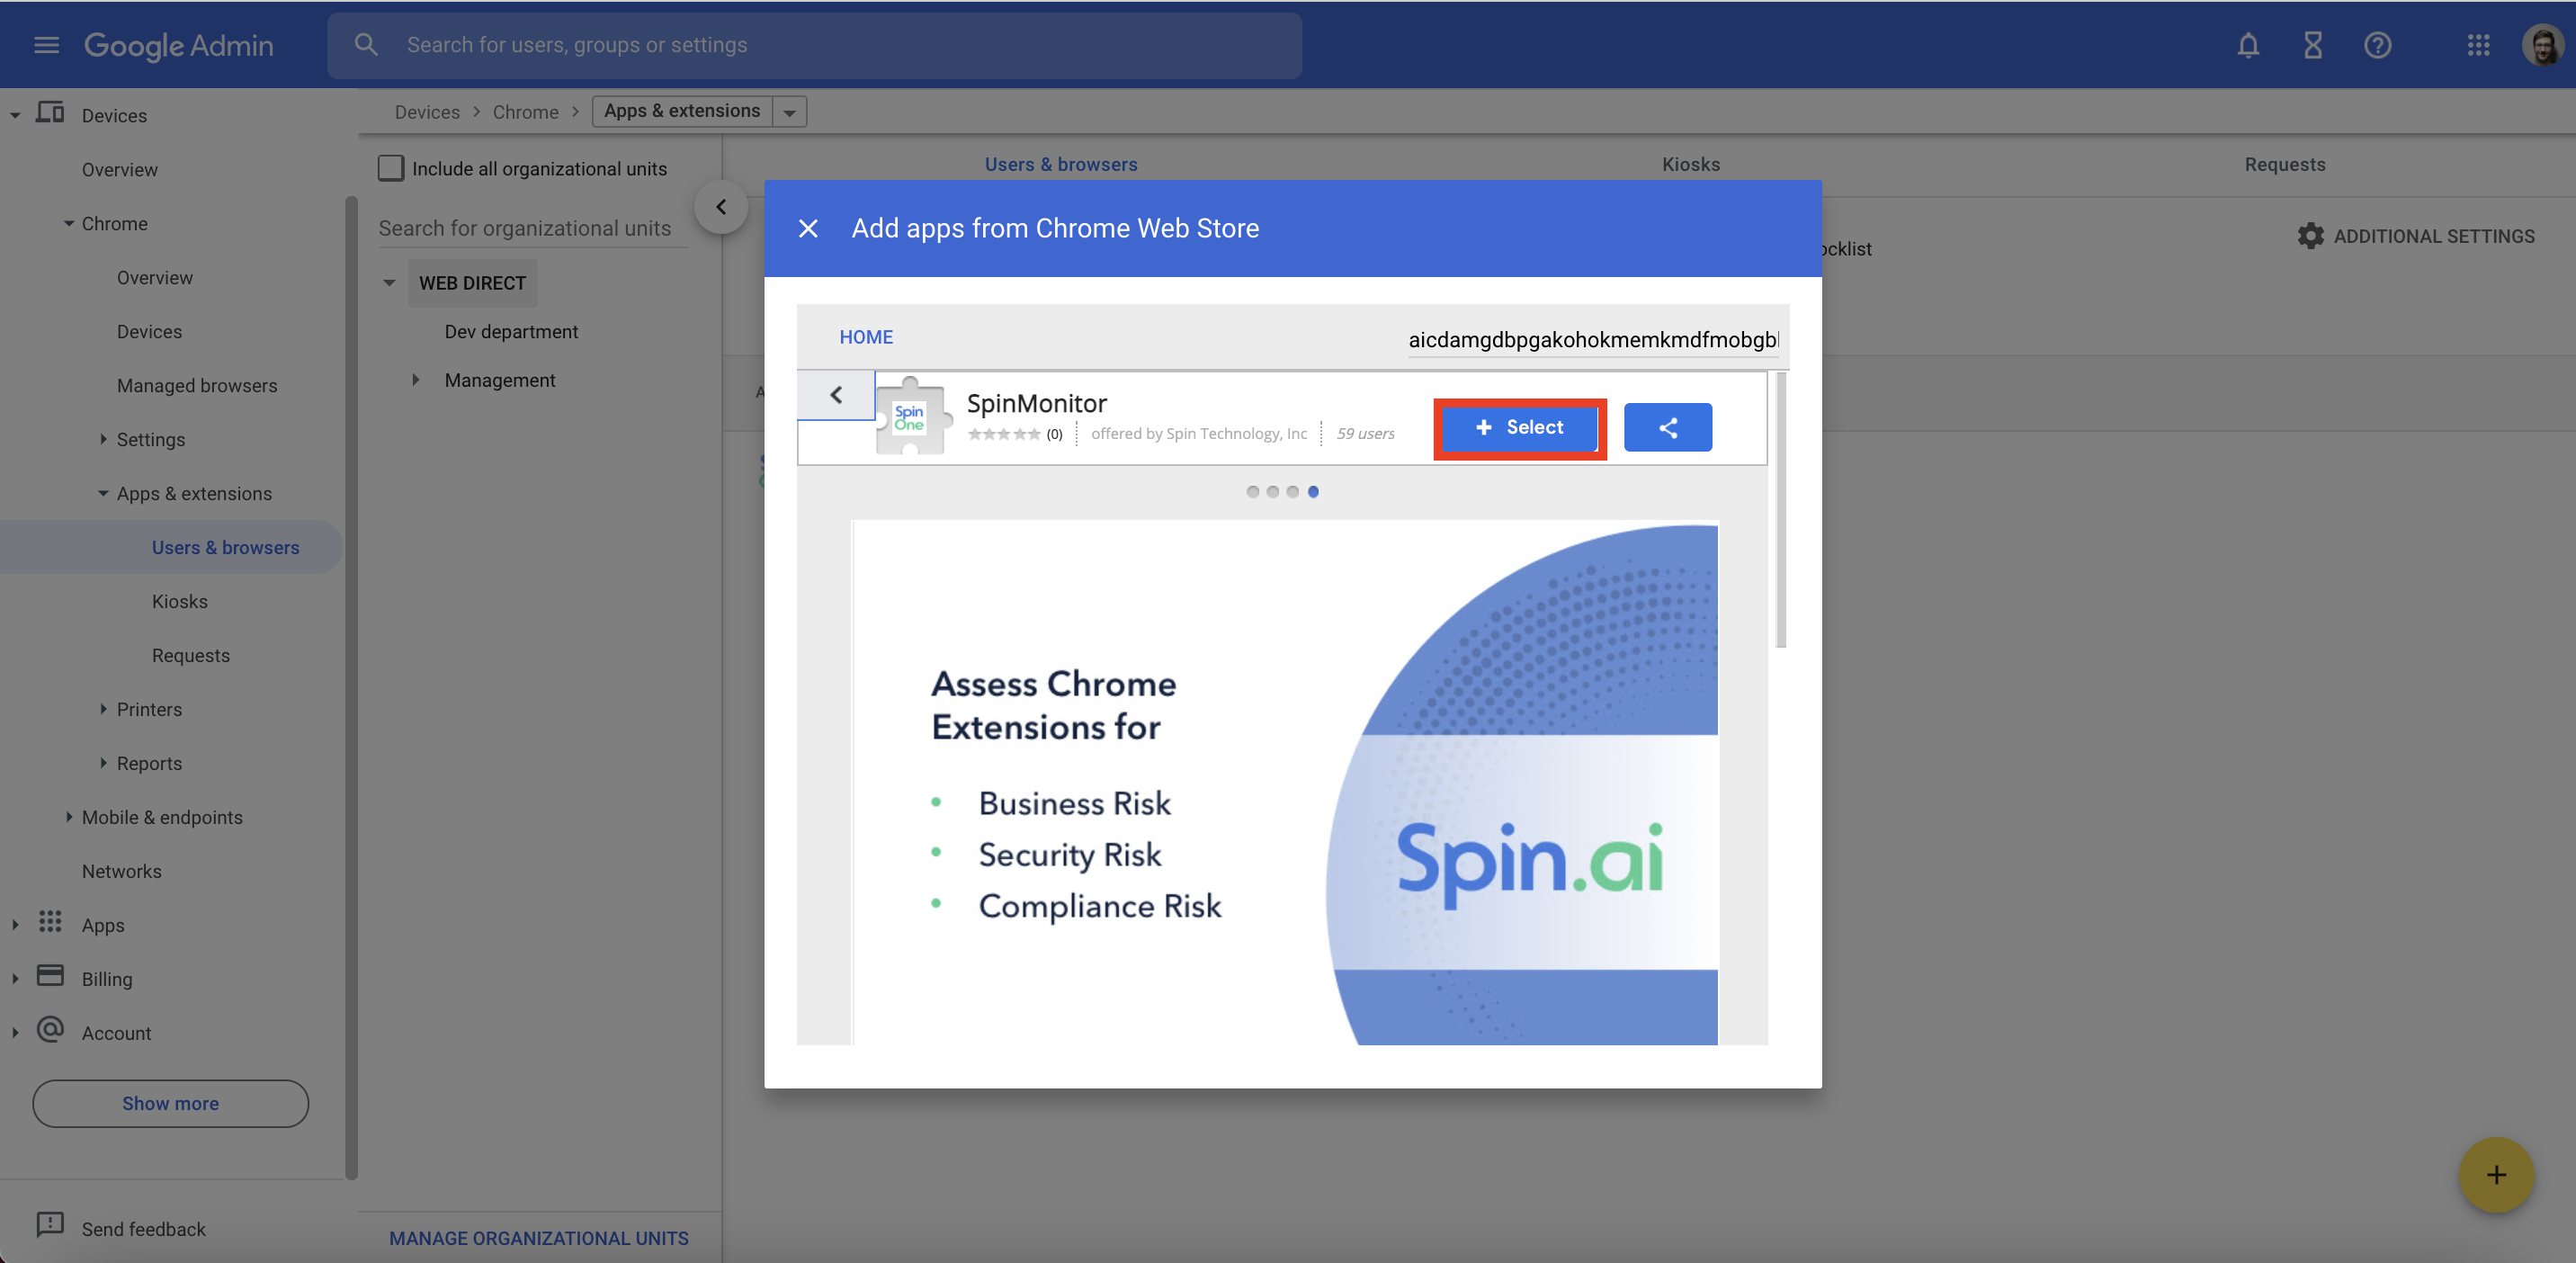2576x1263 pixels.
Task: Click the Additional Settings gear icon
Action: click(x=2310, y=236)
